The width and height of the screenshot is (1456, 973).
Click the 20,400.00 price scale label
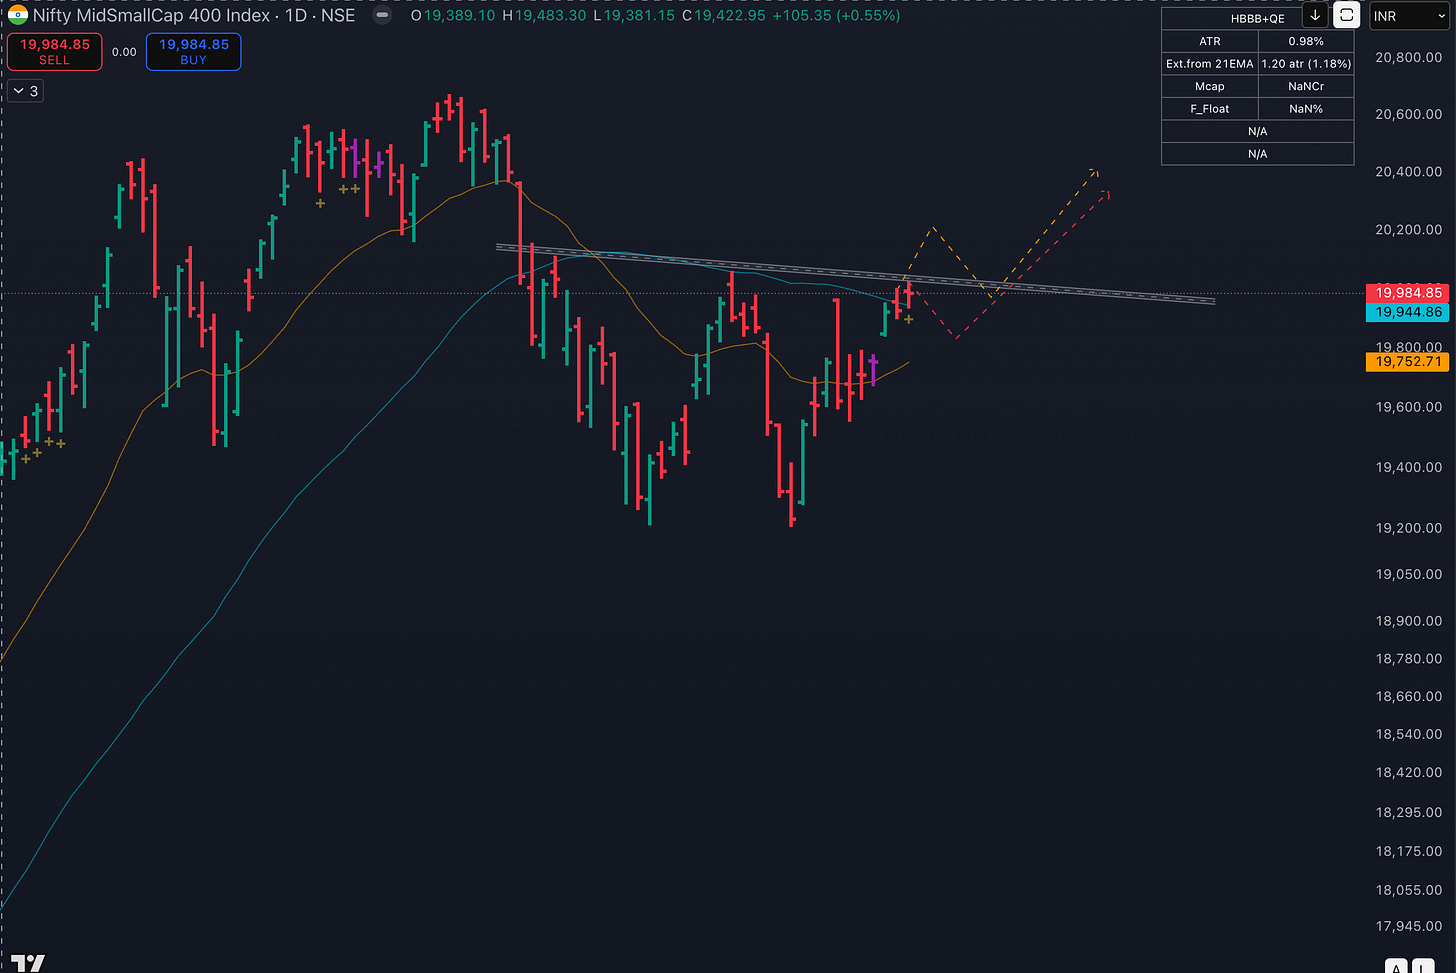click(1409, 172)
